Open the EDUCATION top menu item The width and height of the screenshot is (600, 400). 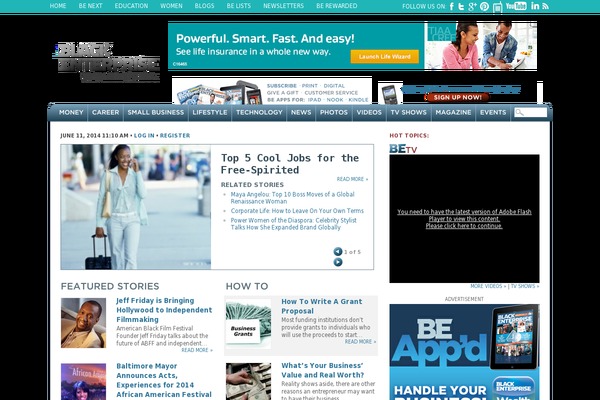[131, 6]
